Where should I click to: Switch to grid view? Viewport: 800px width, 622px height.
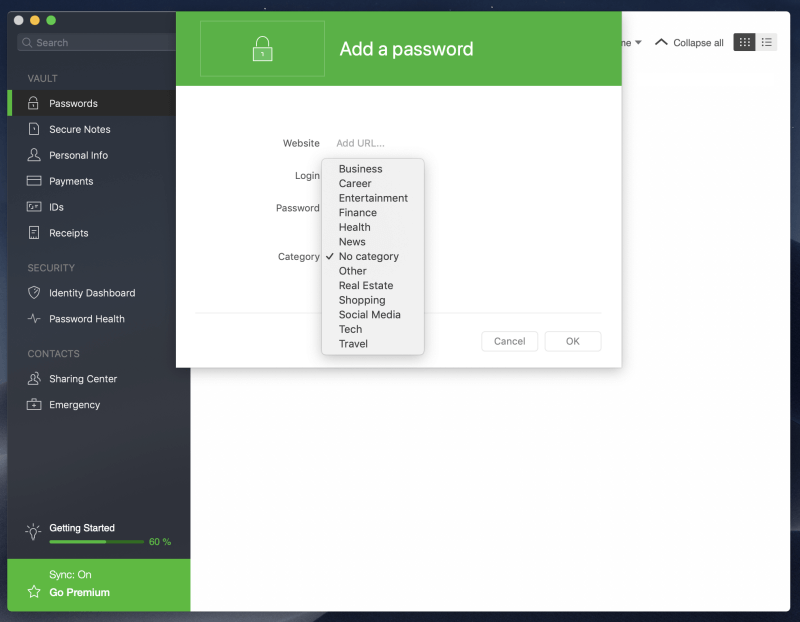744,42
